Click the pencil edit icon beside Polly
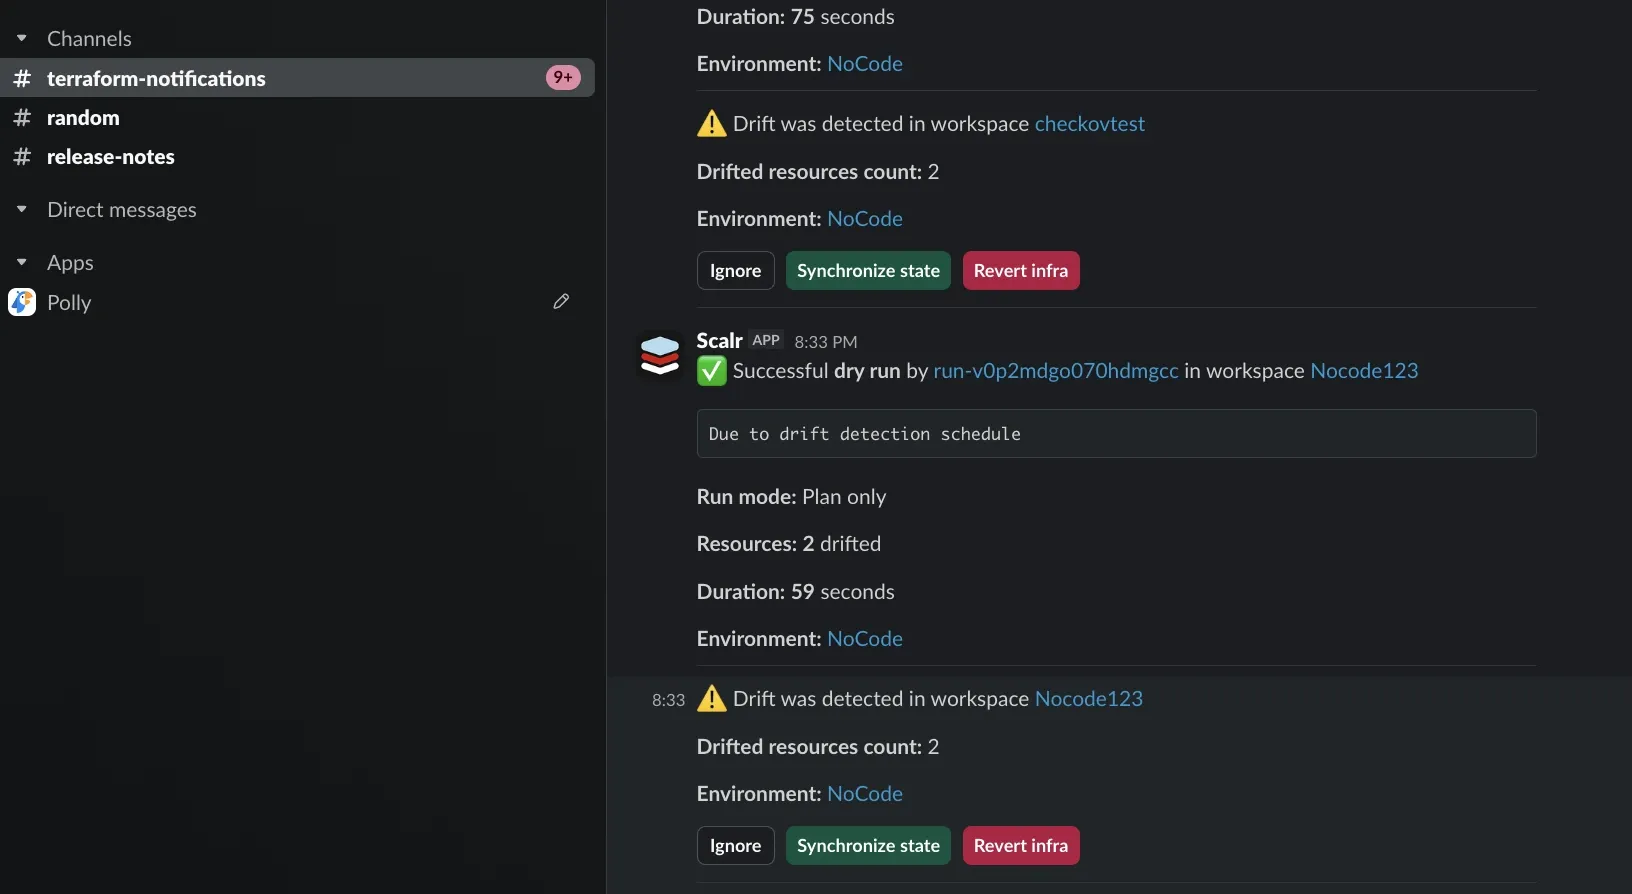 [561, 301]
